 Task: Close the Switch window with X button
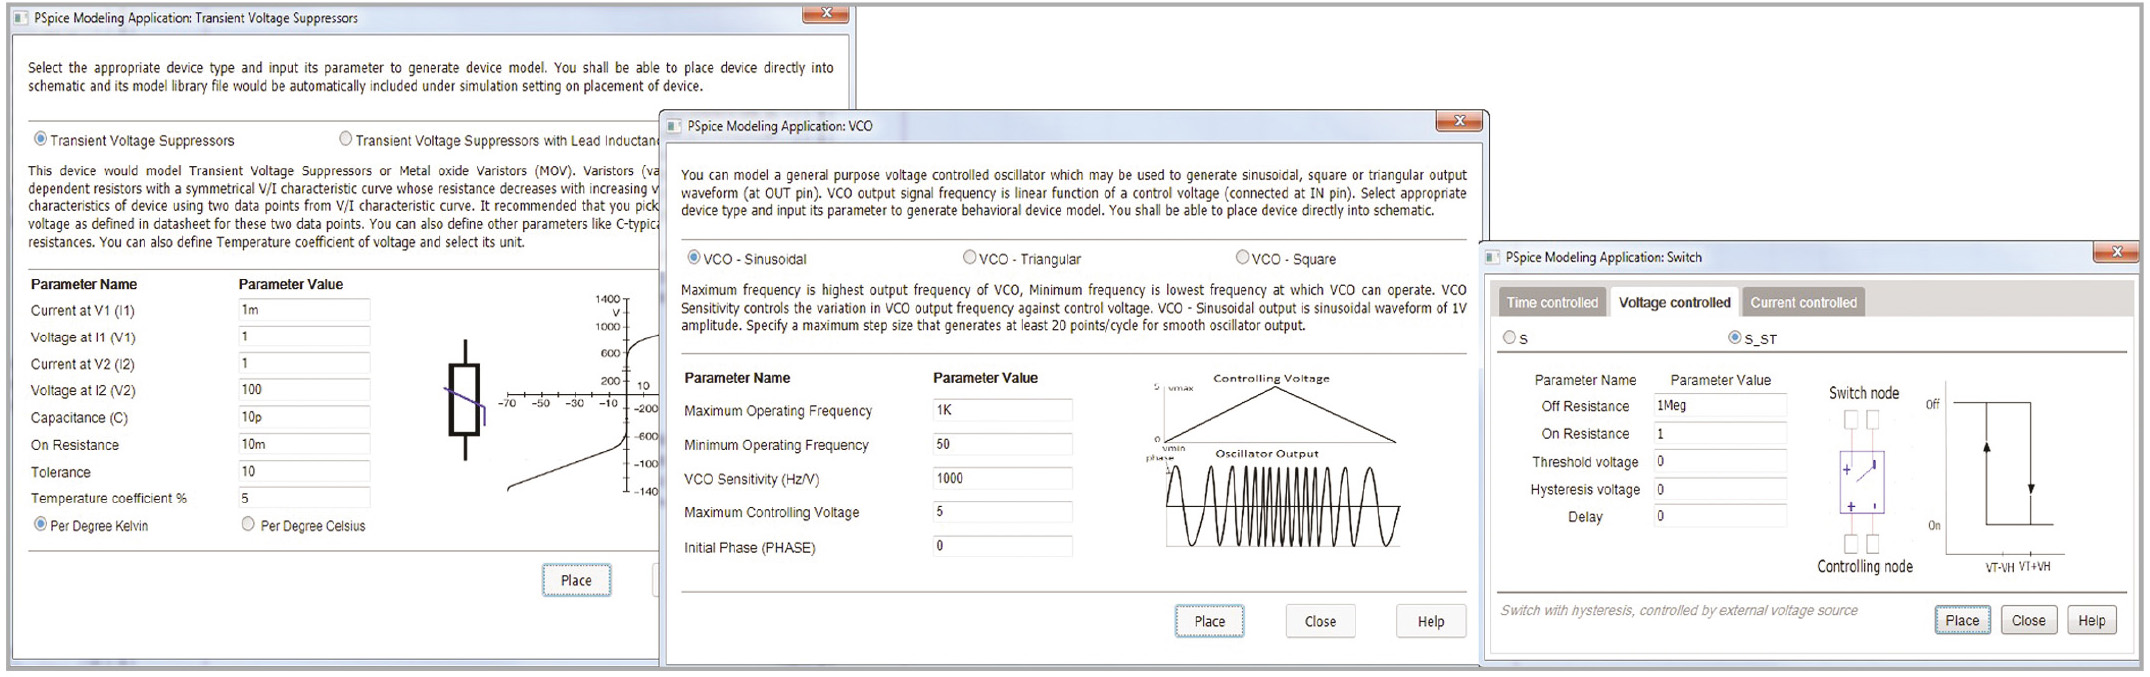(2116, 252)
